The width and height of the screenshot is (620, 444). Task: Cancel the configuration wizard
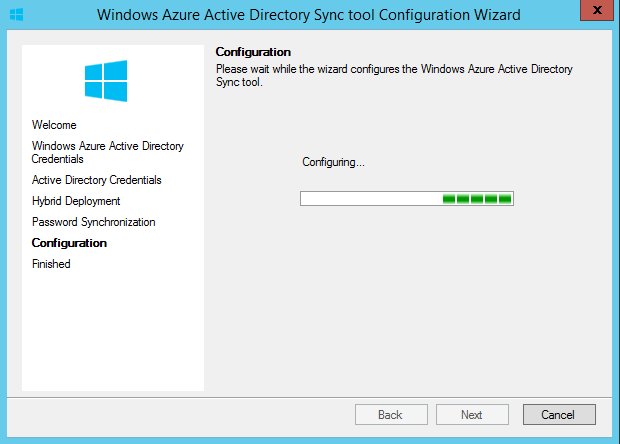coord(559,414)
